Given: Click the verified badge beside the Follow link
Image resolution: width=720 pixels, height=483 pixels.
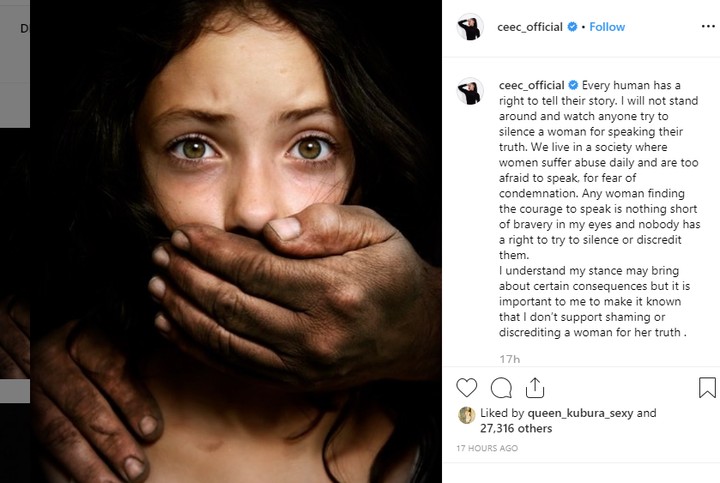Looking at the screenshot, I should point(572,27).
